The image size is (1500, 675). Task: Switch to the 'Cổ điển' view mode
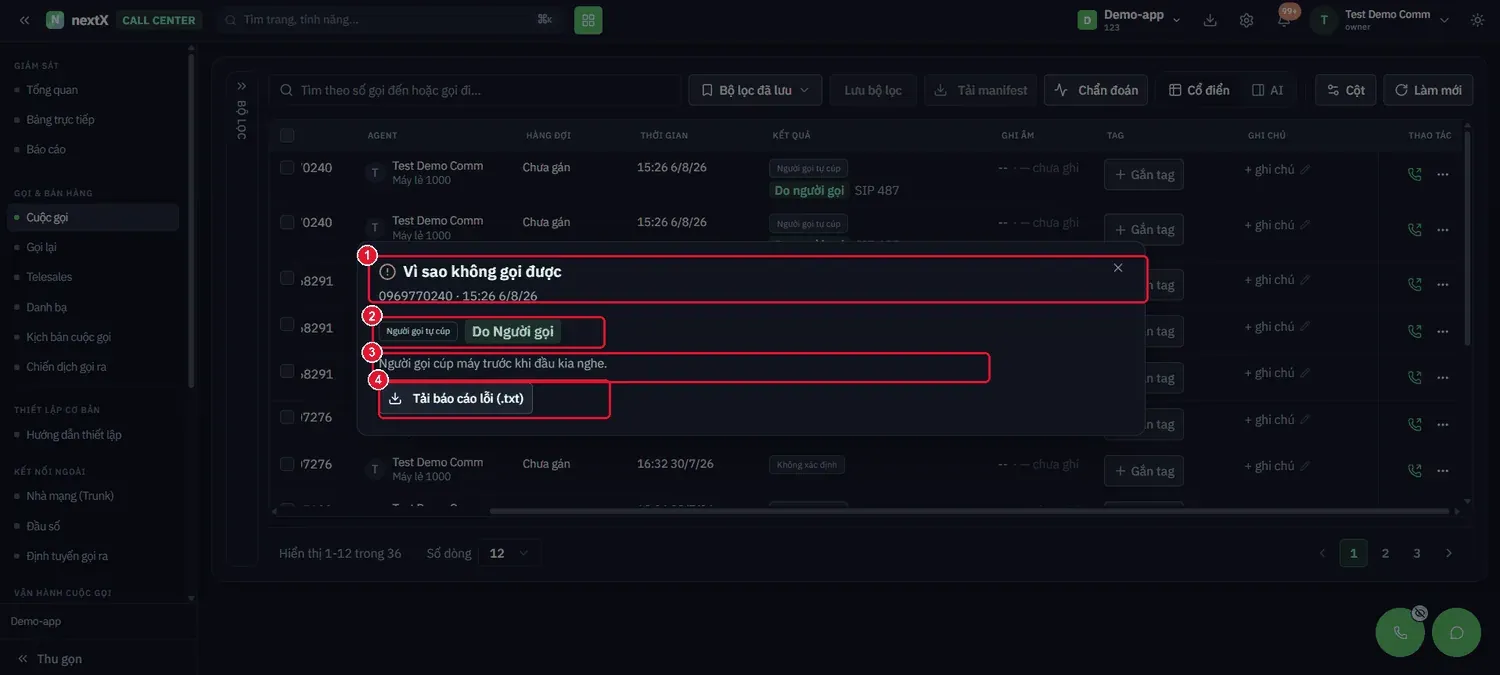pyautogui.click(x=1199, y=90)
